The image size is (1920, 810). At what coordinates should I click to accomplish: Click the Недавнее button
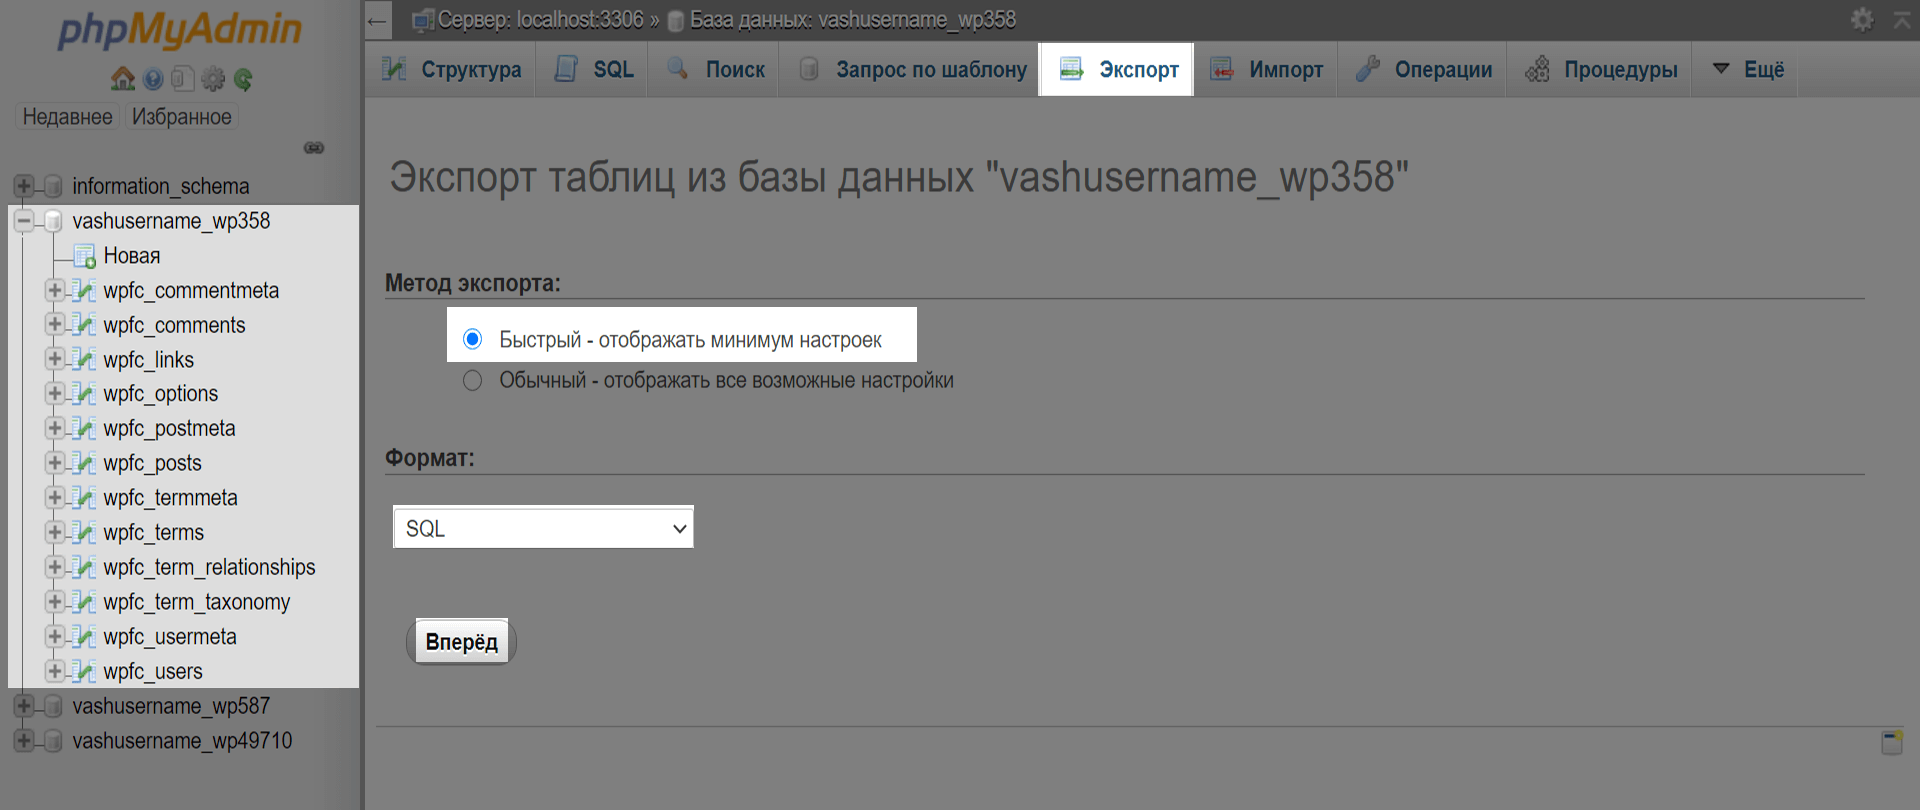pos(67,117)
